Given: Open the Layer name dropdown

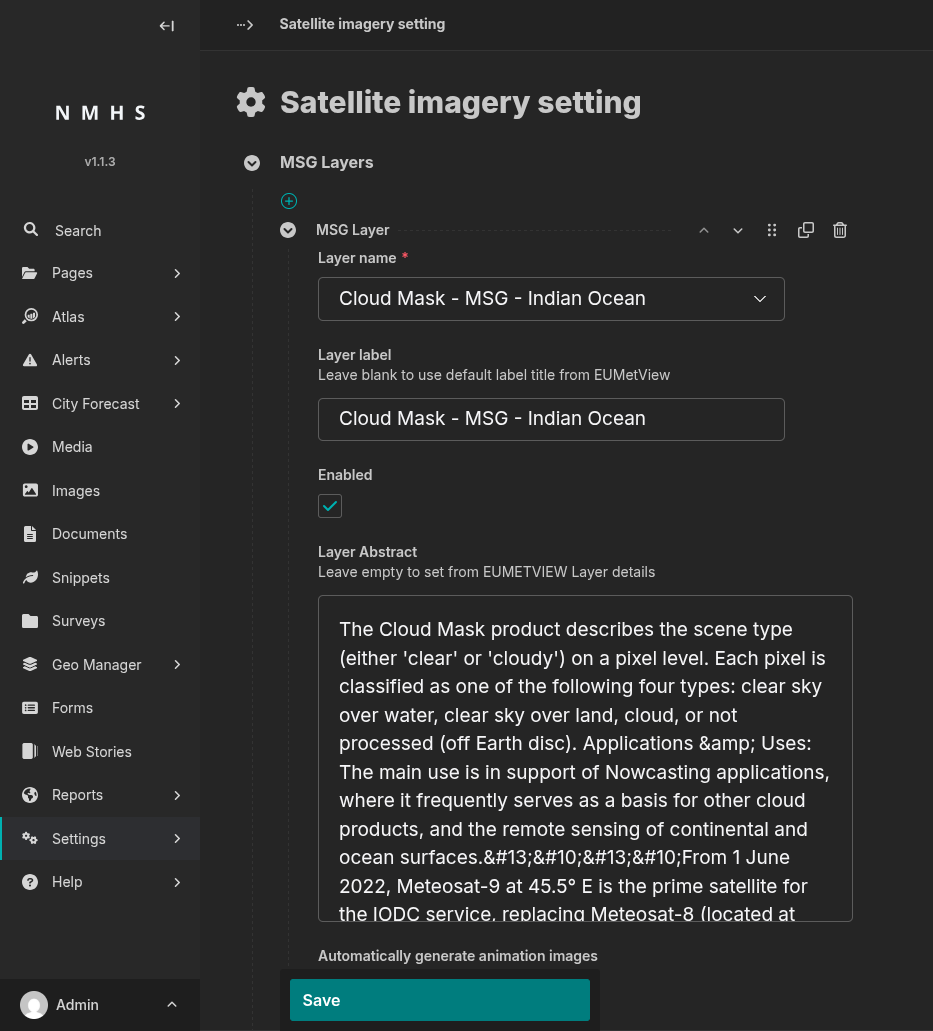Looking at the screenshot, I should click(x=551, y=299).
